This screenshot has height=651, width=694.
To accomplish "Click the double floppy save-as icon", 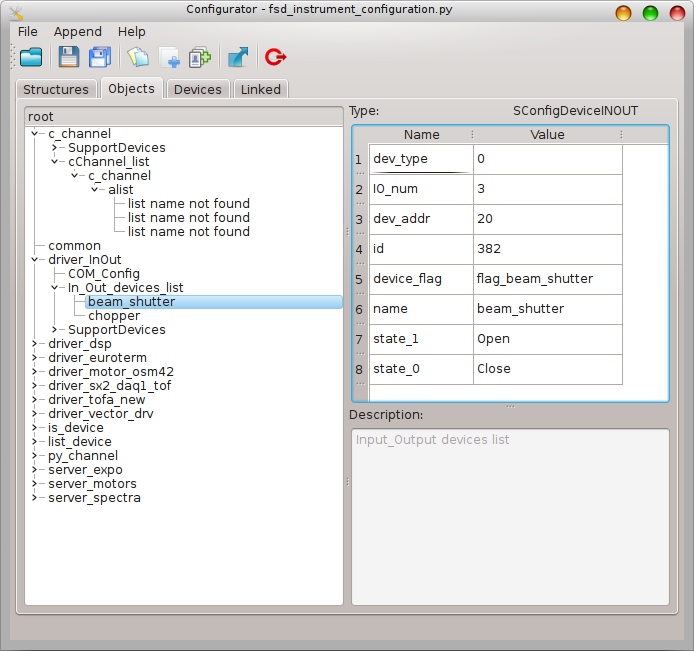I will (100, 57).
